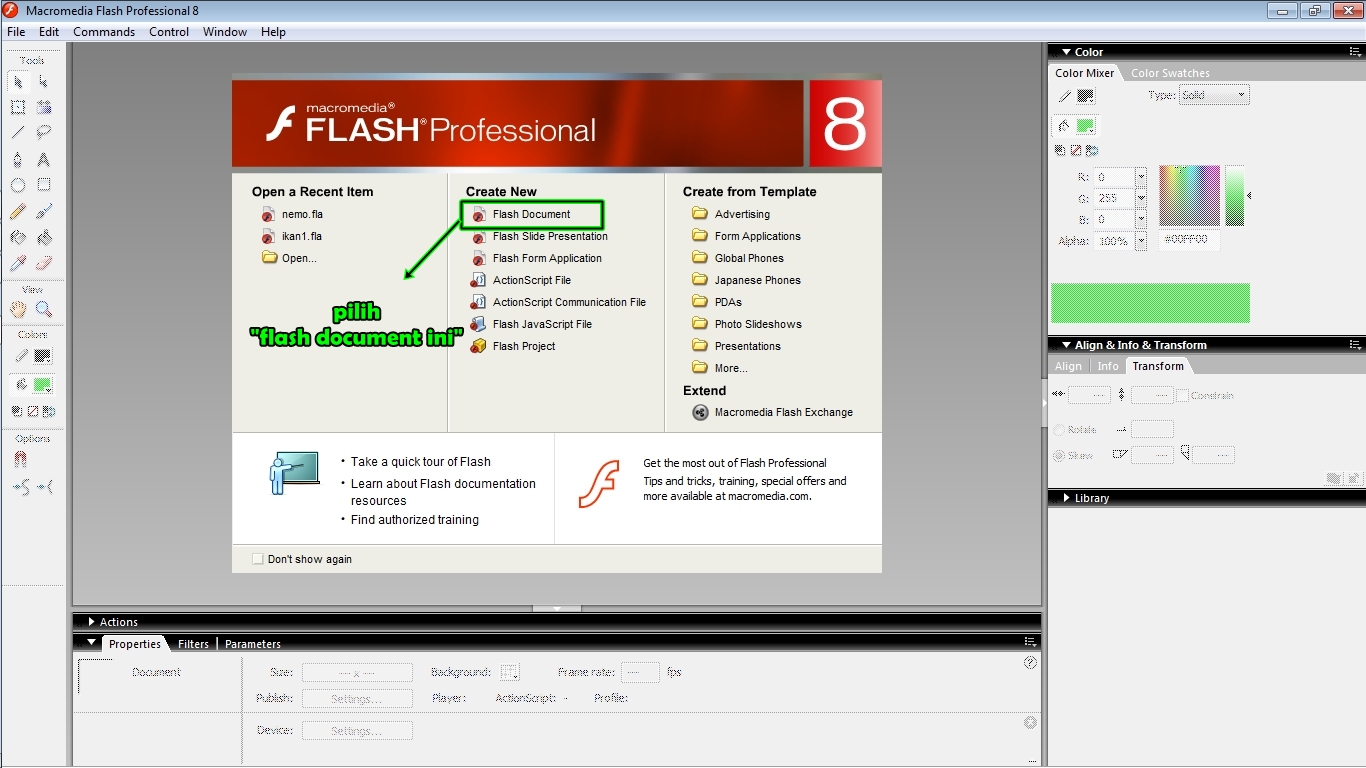Select the Oval tool
Screen dimensions: 1366x768
18,185
